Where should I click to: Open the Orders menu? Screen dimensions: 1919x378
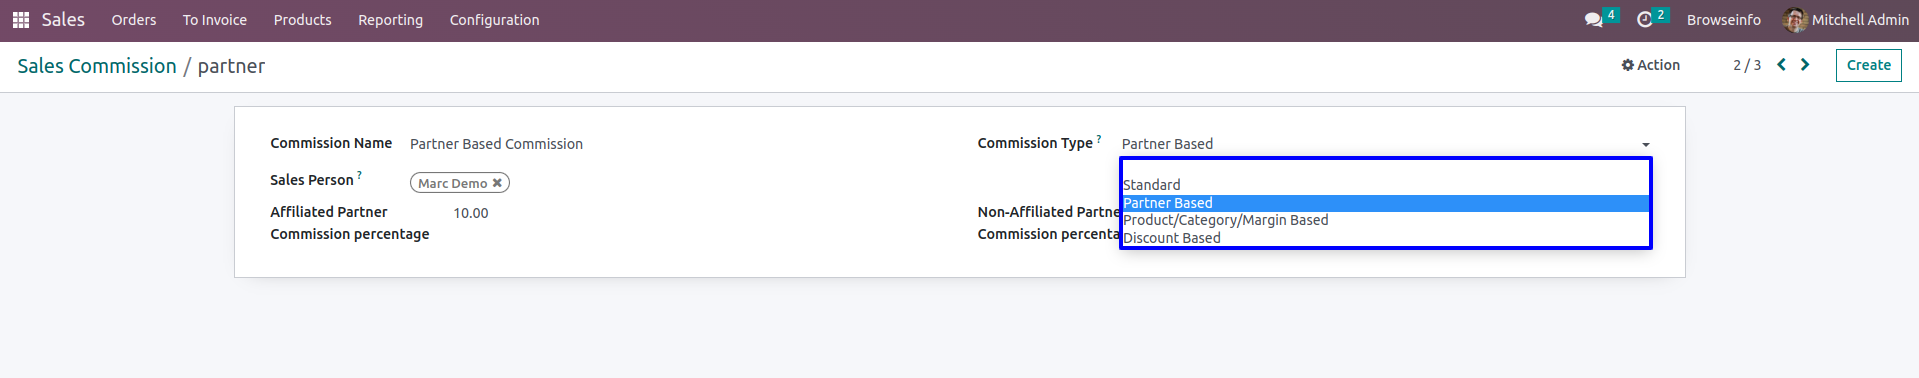134,20
